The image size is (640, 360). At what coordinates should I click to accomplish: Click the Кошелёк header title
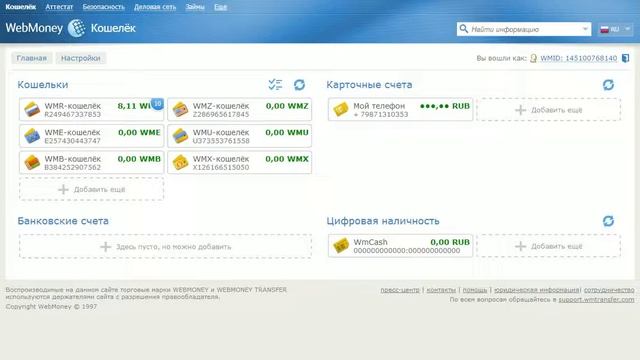click(x=113, y=28)
